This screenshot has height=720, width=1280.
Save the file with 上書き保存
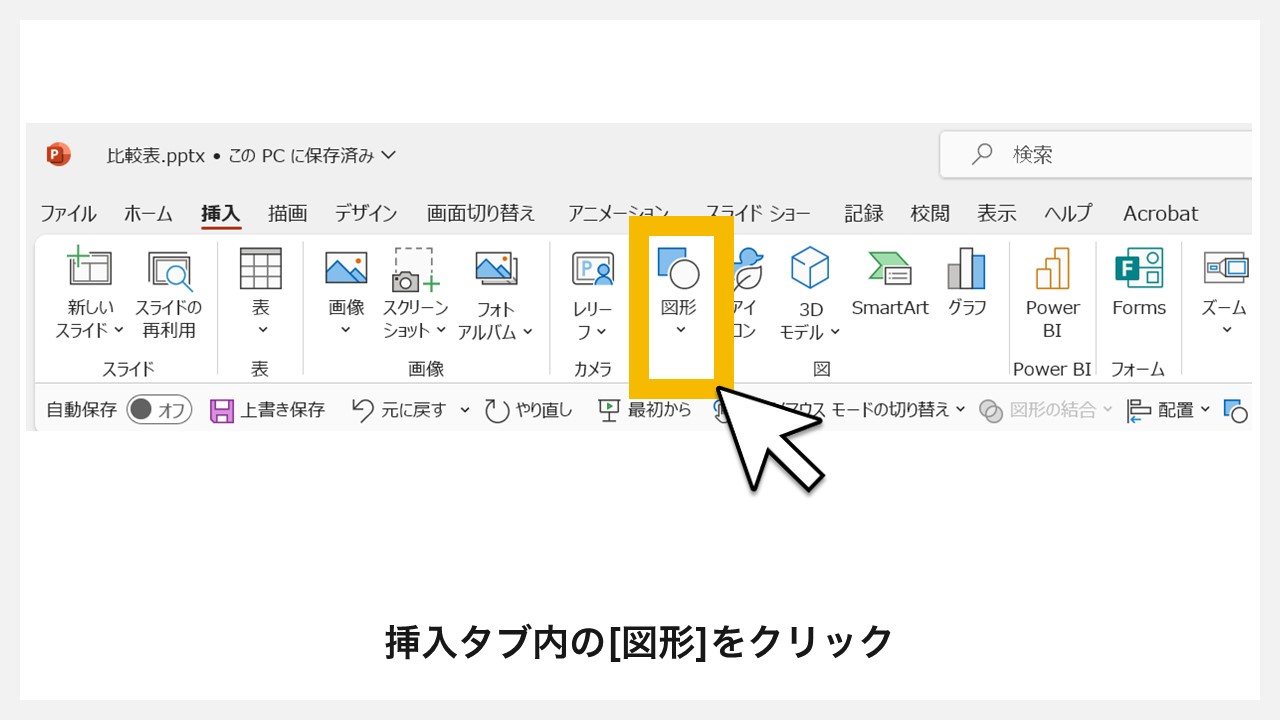pos(266,409)
